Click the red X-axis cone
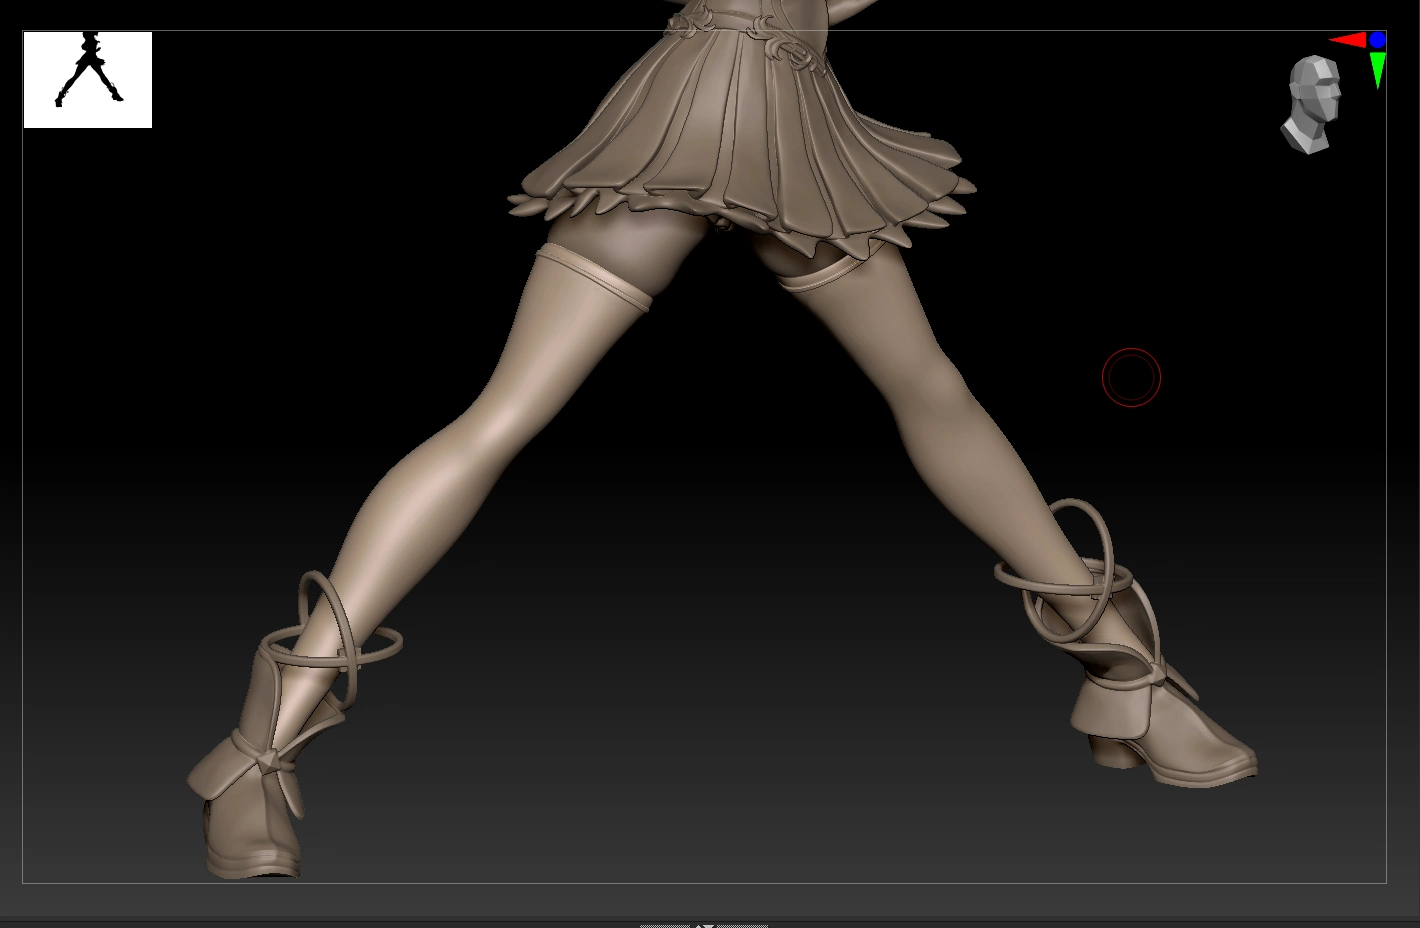The image size is (1420, 928). [1348, 40]
